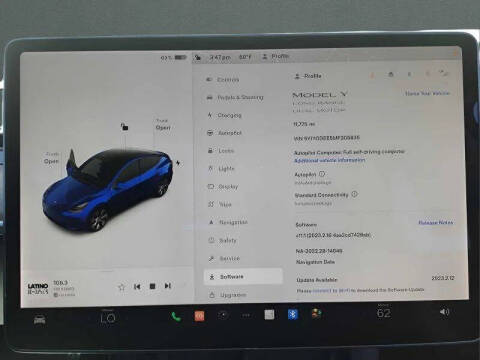480x360 pixels.
Task: Open Pedals & Steering settings
Action: (235, 97)
